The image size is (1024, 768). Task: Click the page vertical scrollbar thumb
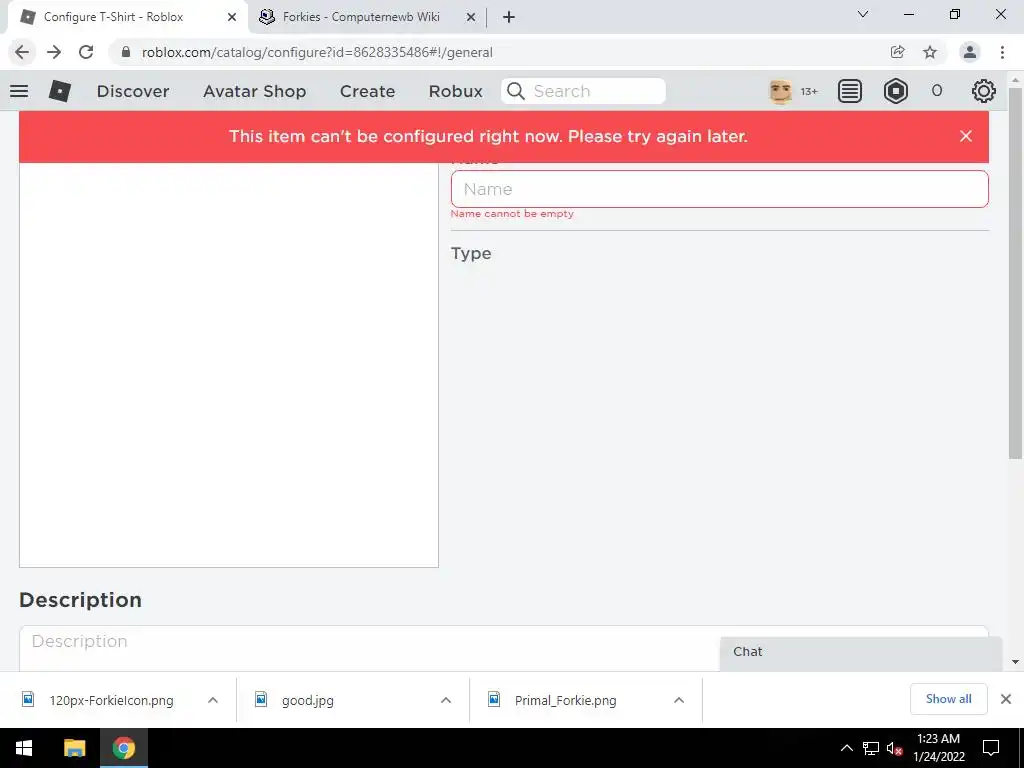pyautogui.click(x=1016, y=273)
